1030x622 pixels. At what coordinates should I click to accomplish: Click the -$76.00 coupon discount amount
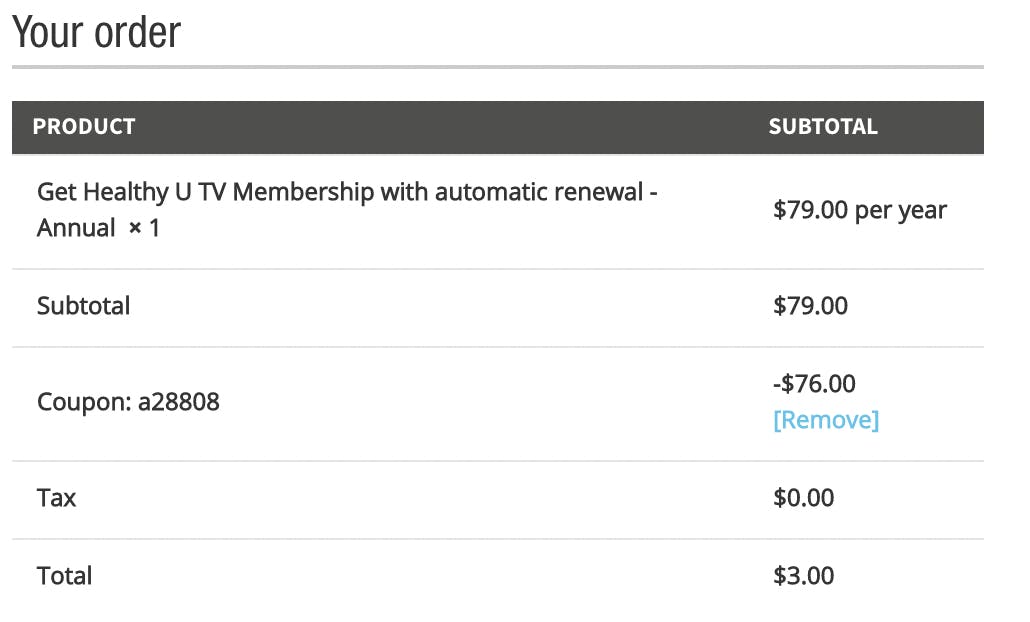(814, 384)
